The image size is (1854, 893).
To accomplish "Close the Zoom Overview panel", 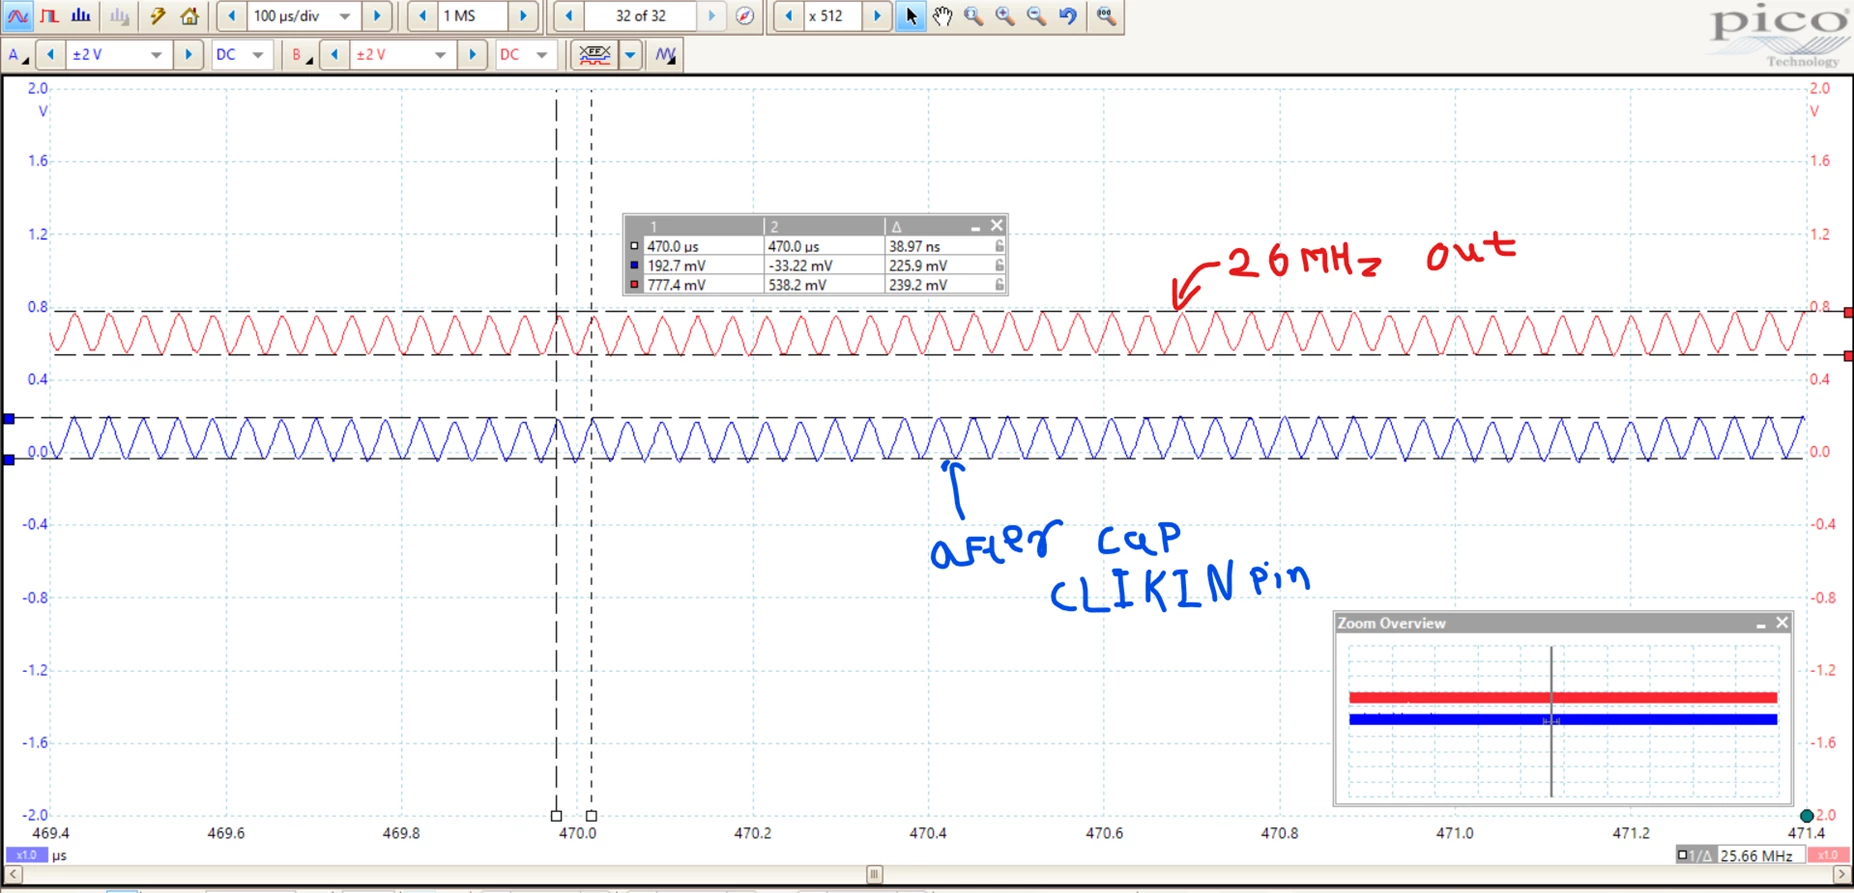I will point(1782,623).
